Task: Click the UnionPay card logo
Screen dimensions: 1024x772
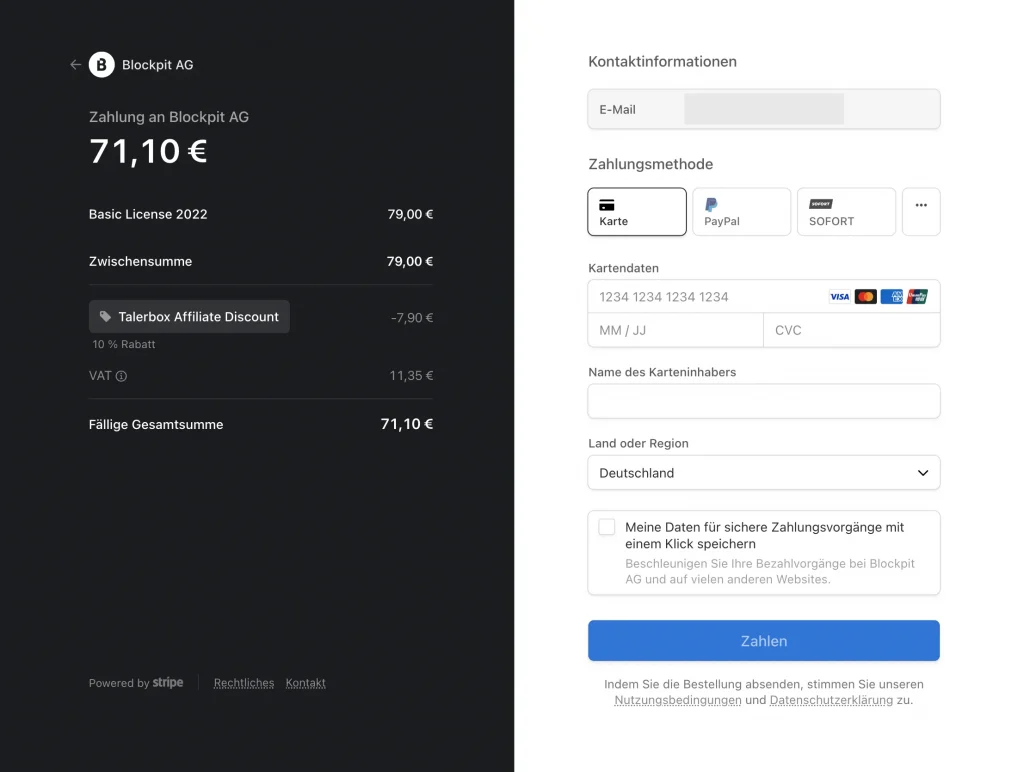Action: [917, 297]
